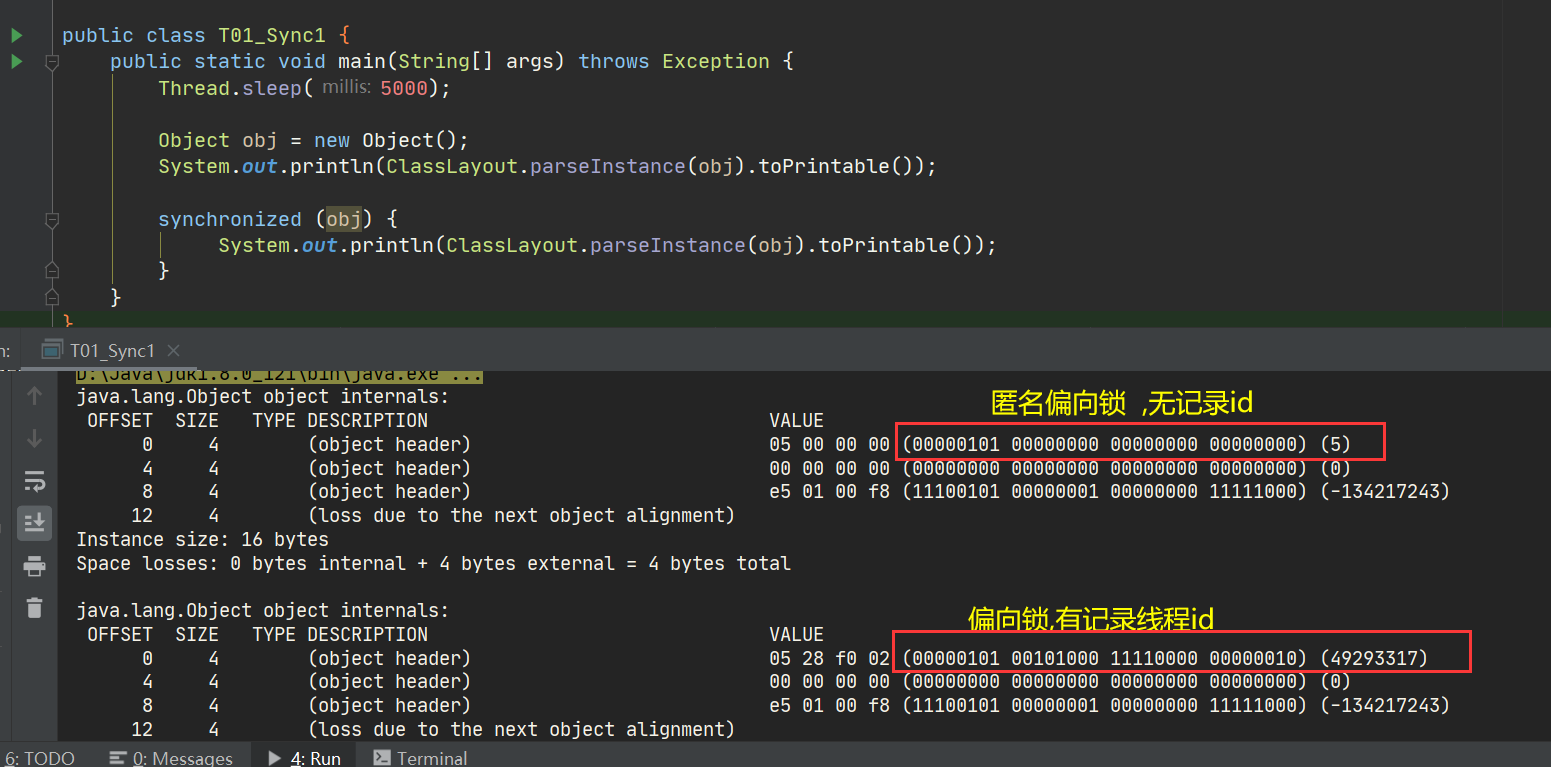Click the millis value 5000
This screenshot has height=767, width=1551.
click(x=404, y=88)
